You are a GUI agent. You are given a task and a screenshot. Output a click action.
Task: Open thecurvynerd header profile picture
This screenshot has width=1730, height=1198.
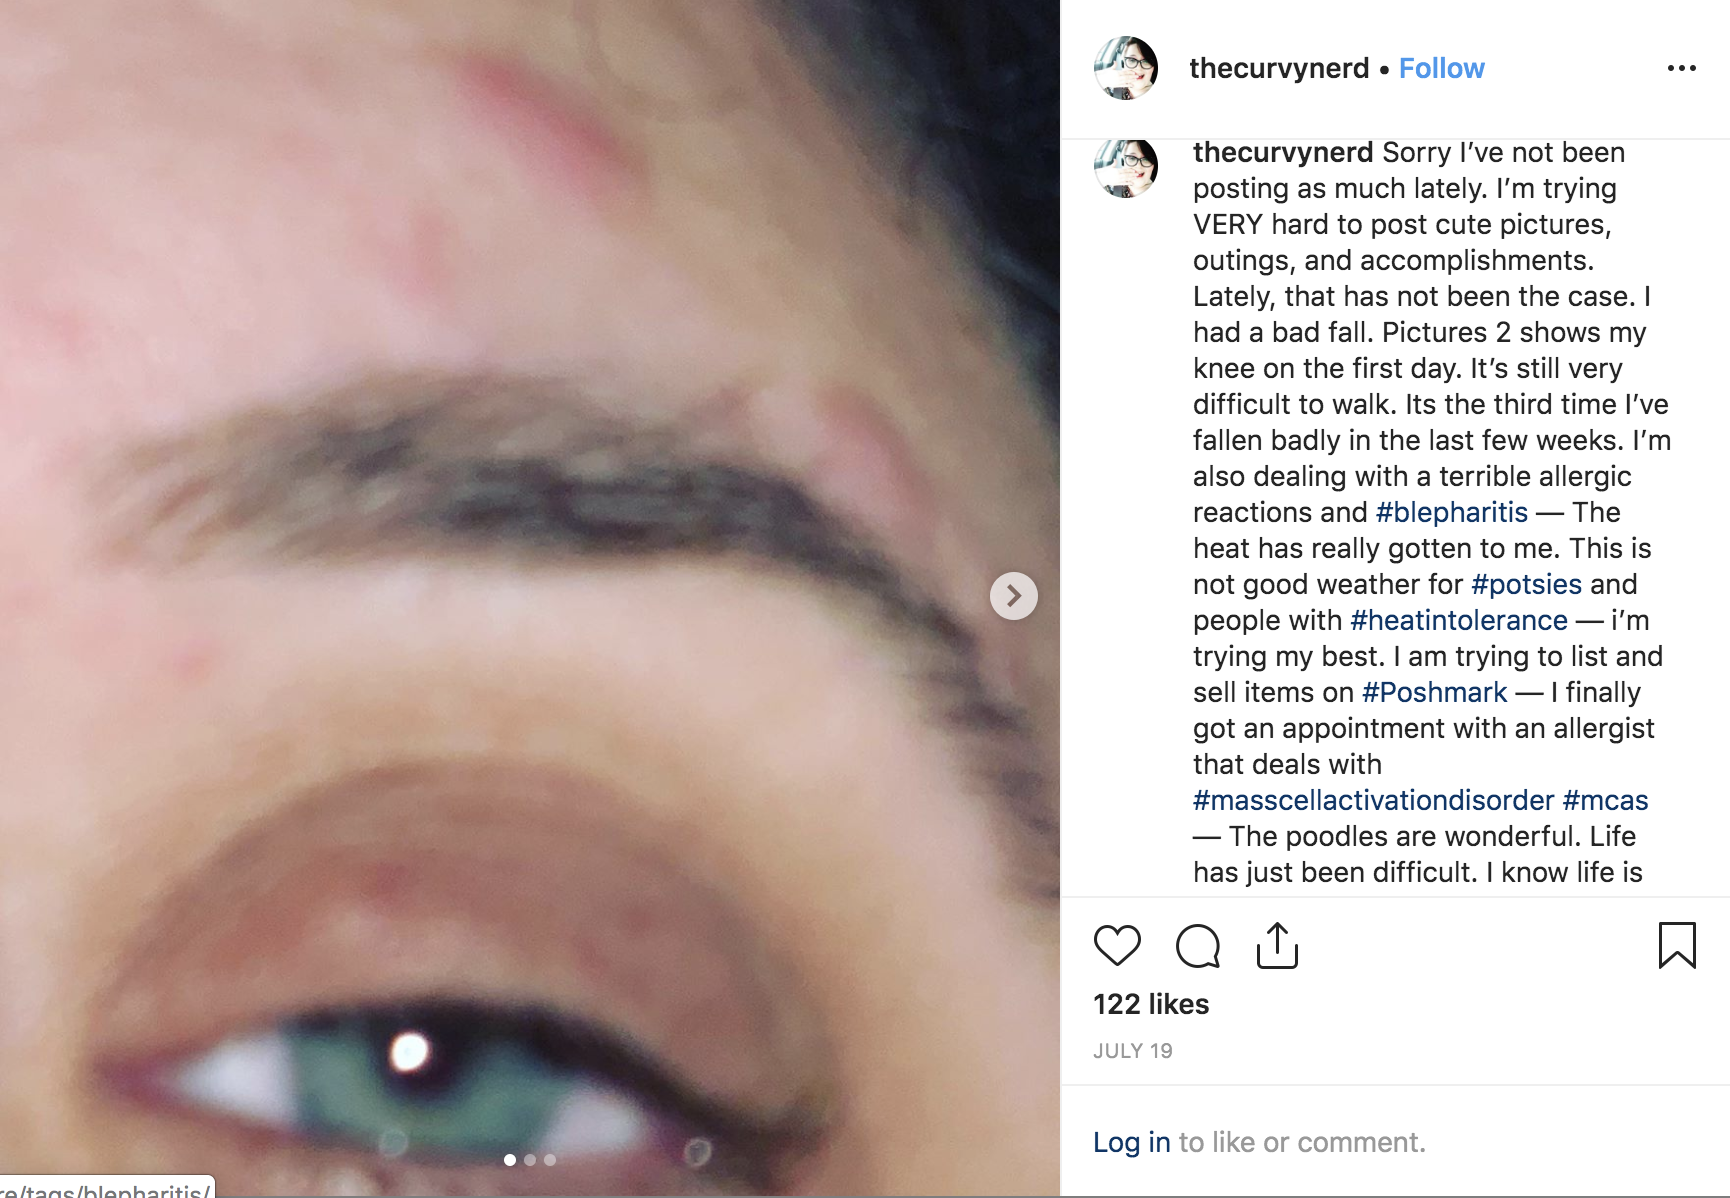click(1126, 68)
